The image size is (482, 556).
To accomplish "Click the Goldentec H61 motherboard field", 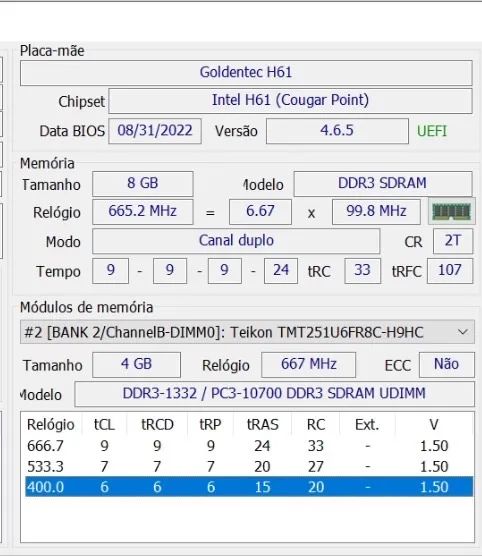I will pyautogui.click(x=246, y=73).
